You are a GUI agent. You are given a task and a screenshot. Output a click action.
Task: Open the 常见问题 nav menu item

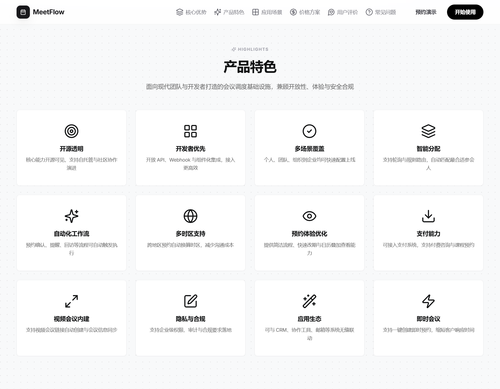pyautogui.click(x=381, y=12)
